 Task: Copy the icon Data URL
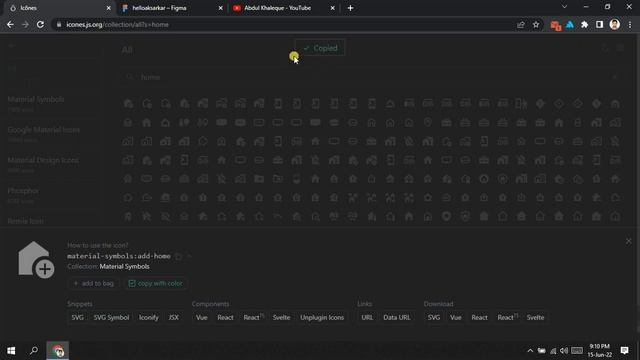[x=397, y=318]
